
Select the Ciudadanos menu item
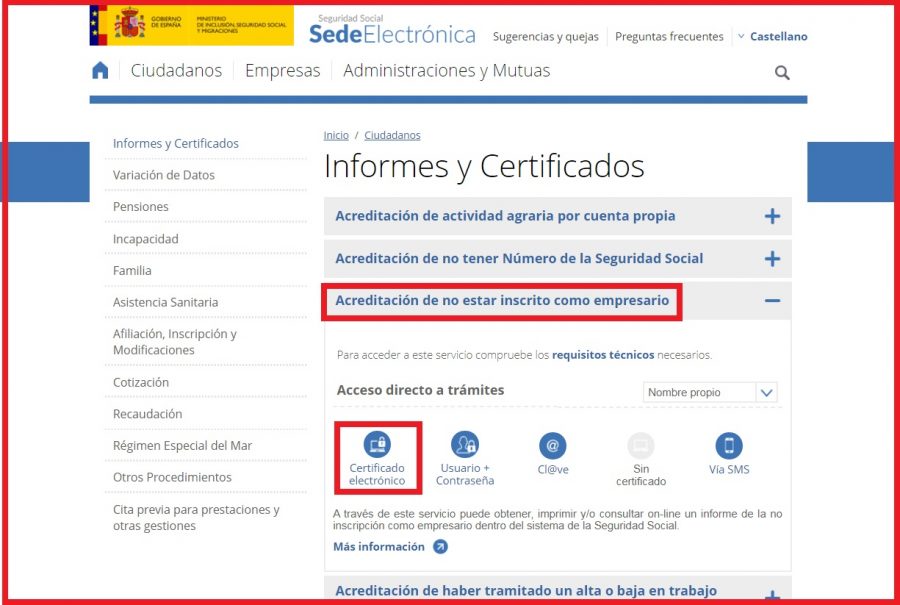176,70
